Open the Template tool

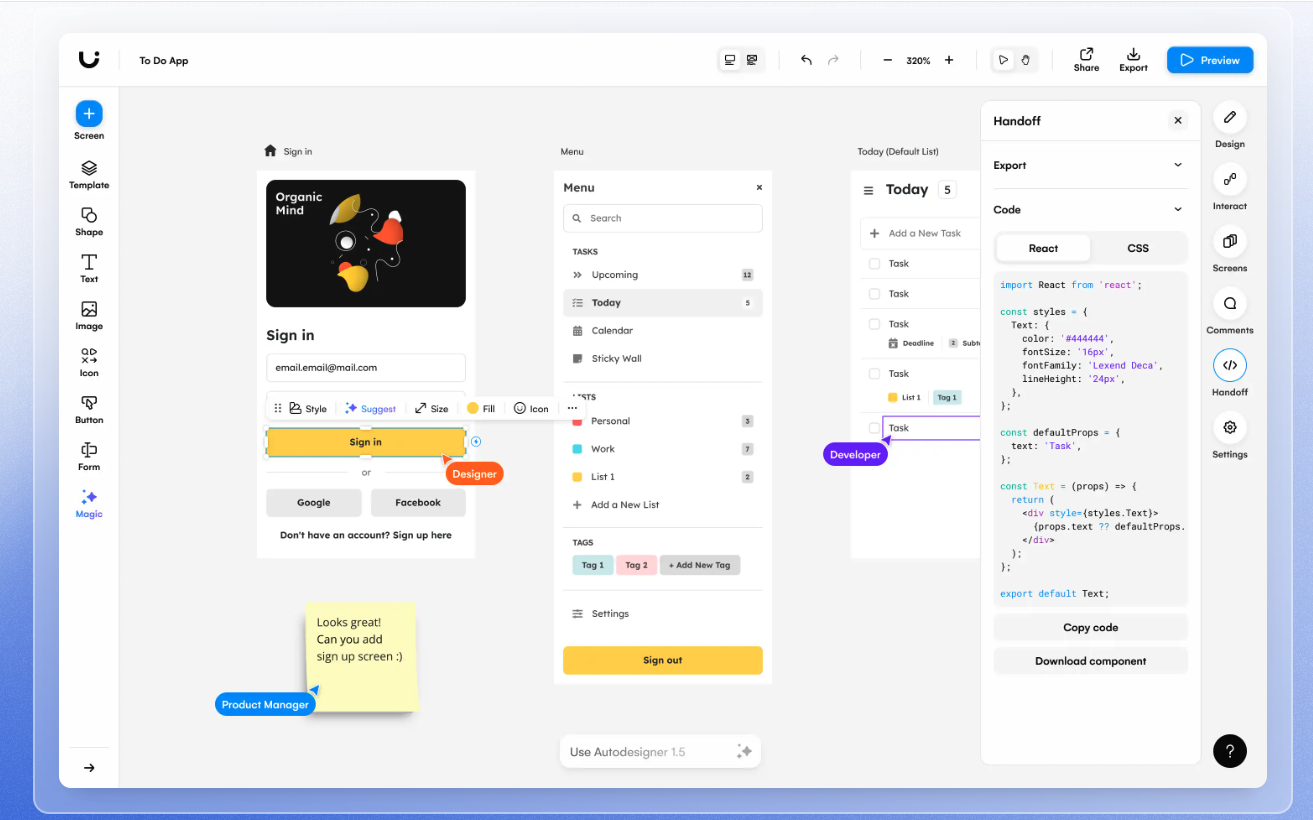pyautogui.click(x=89, y=174)
